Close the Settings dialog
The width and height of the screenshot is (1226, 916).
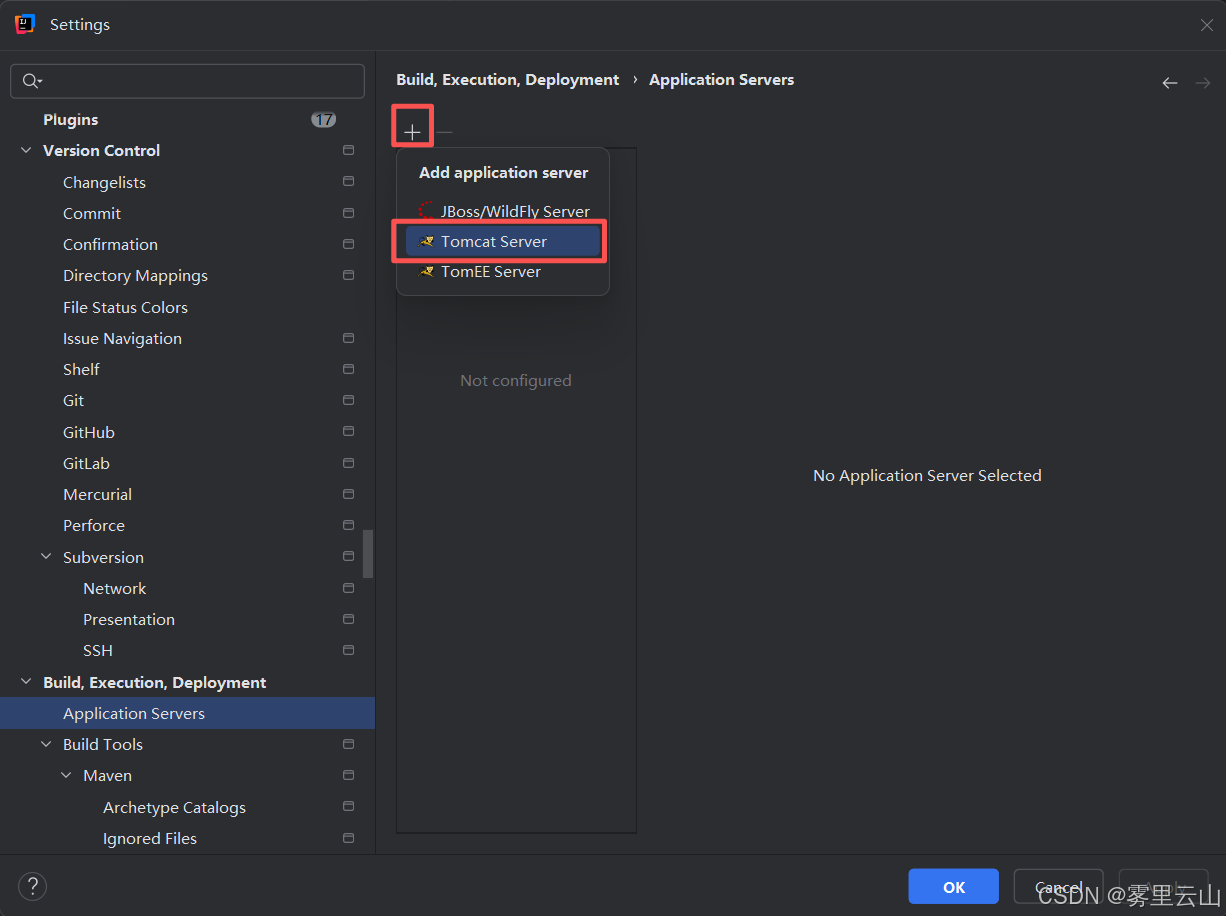[x=1207, y=25]
